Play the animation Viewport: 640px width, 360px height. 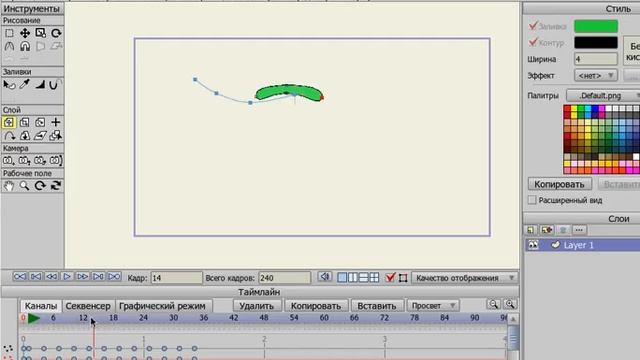(x=67, y=277)
